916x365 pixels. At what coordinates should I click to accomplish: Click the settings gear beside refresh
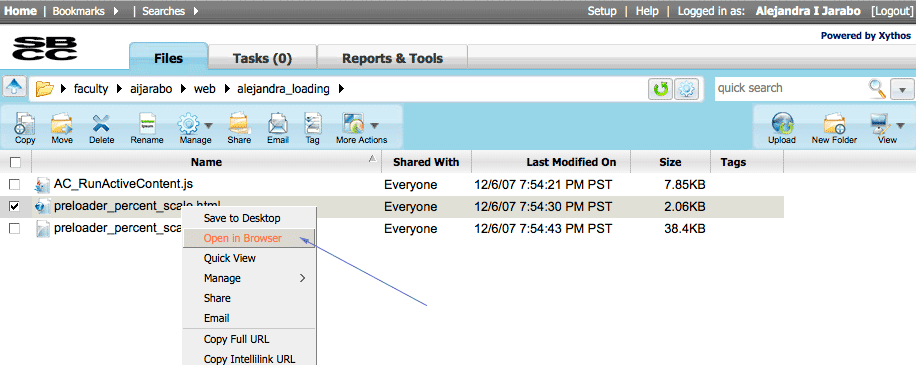(x=686, y=89)
